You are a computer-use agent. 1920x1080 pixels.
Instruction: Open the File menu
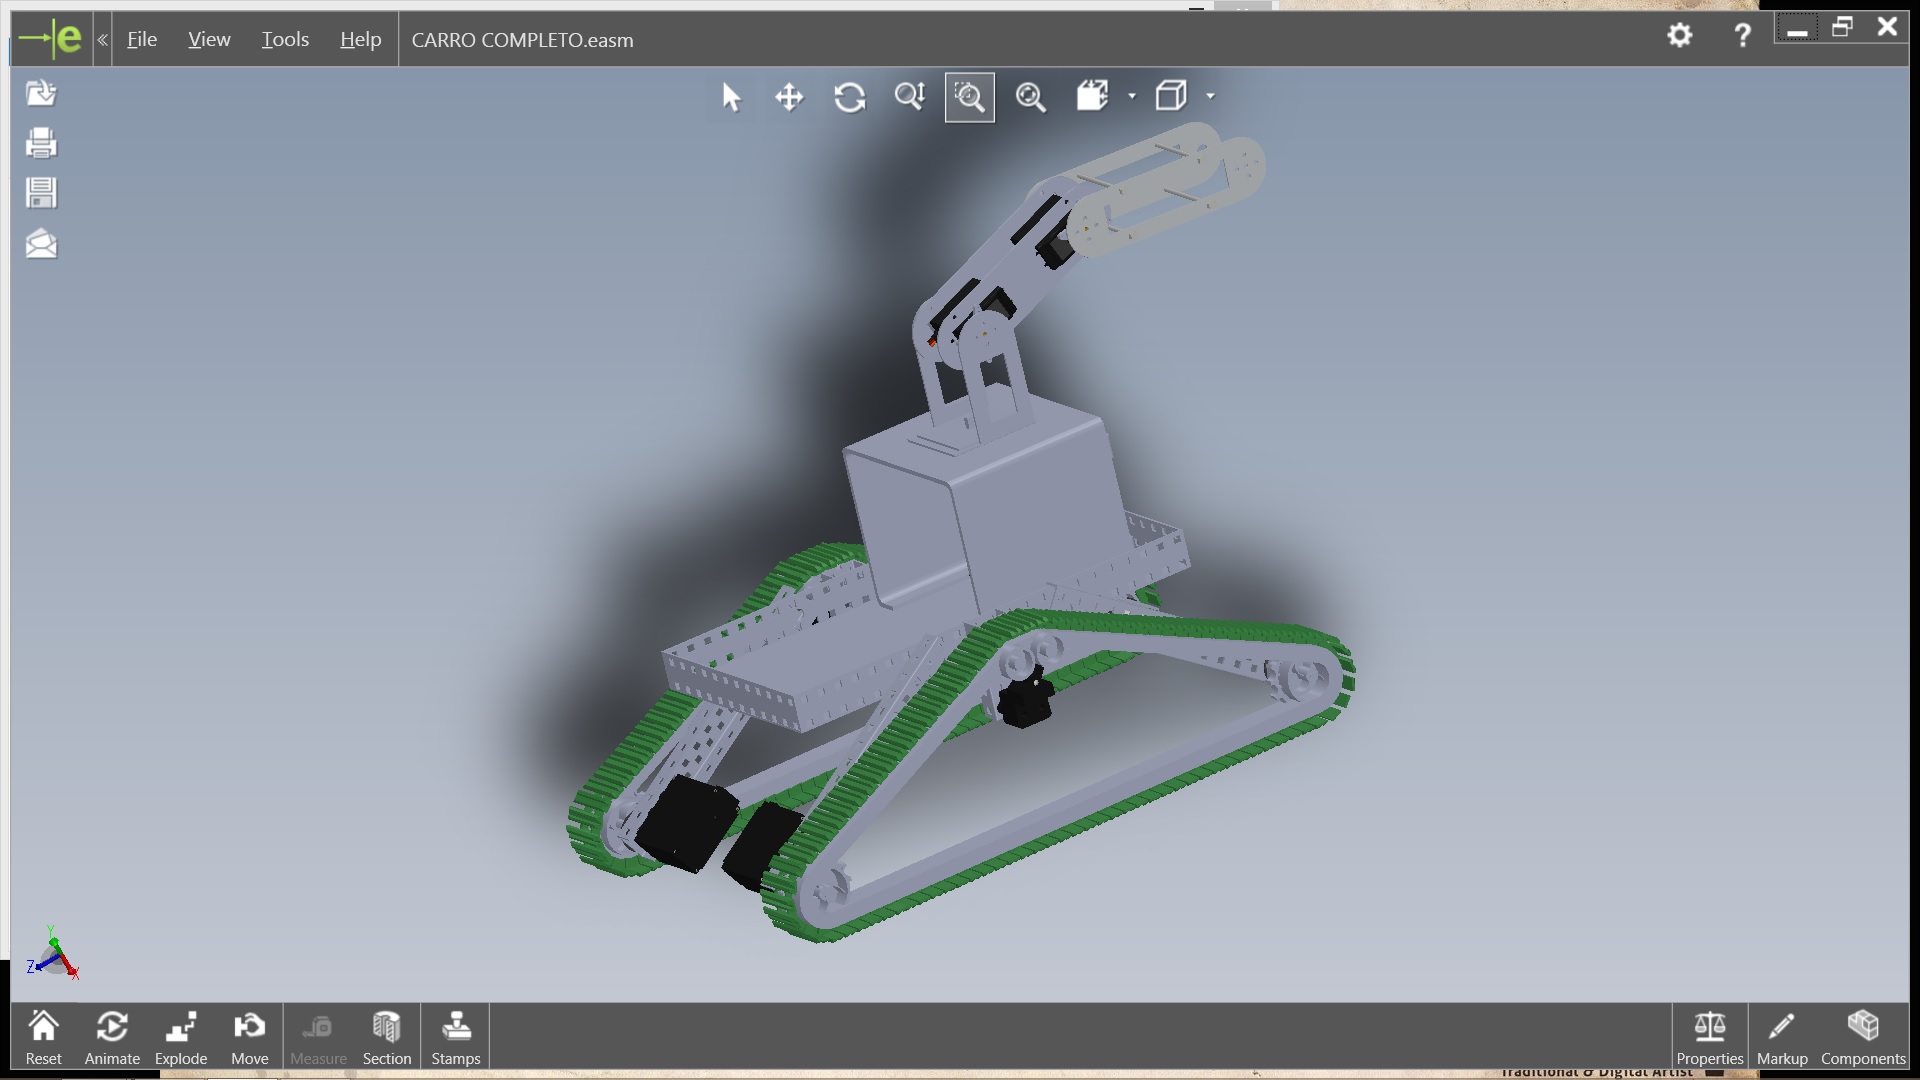pyautogui.click(x=142, y=39)
